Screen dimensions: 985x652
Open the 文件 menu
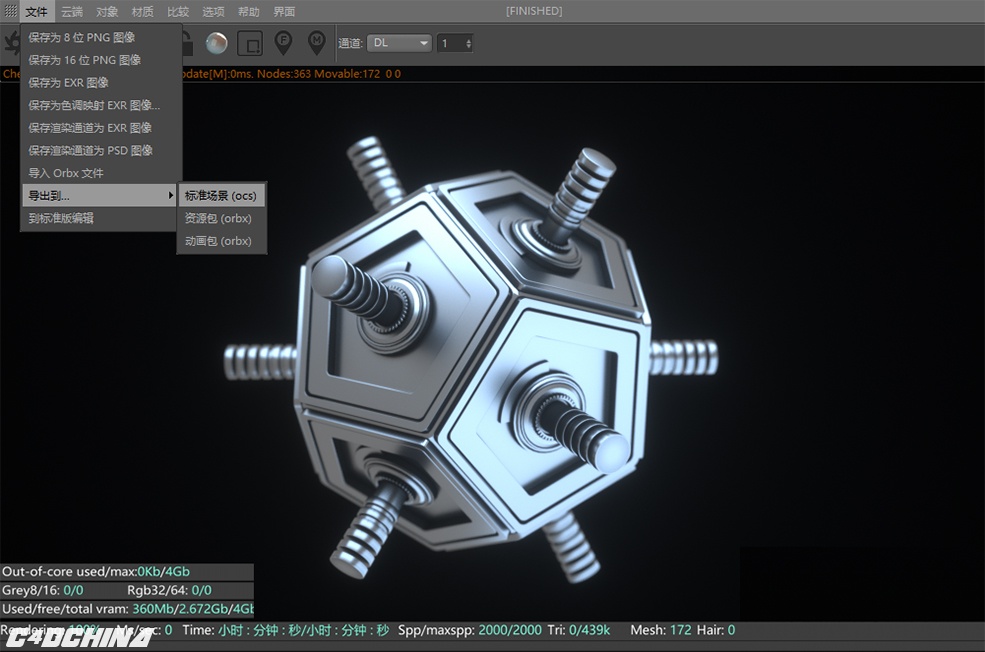(x=36, y=11)
